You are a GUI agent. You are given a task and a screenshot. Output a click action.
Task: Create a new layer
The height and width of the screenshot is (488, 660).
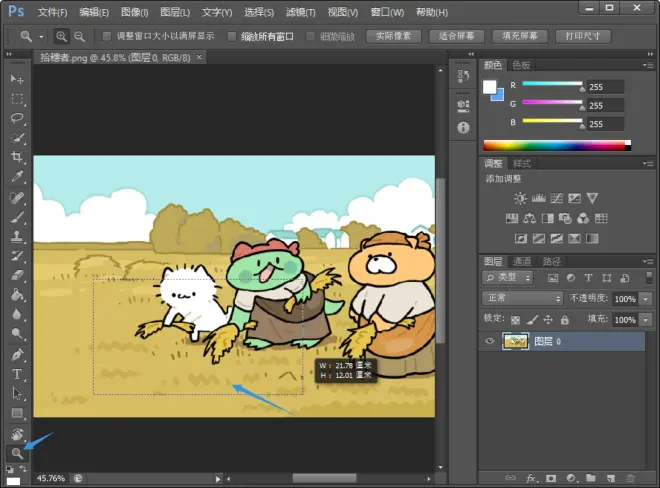click(x=611, y=478)
